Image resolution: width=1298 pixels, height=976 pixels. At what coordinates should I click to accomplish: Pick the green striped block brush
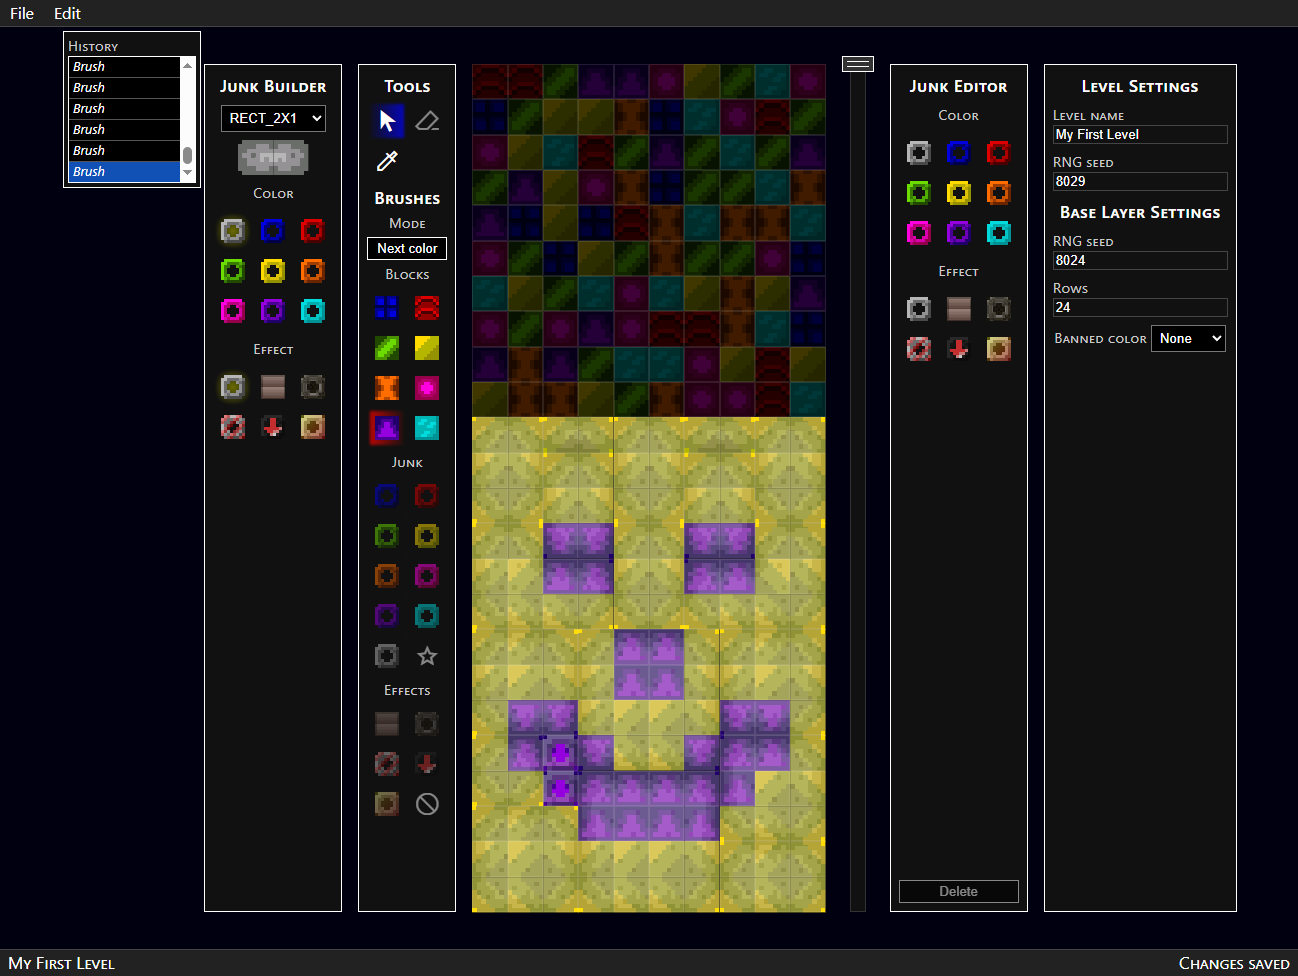pos(387,348)
